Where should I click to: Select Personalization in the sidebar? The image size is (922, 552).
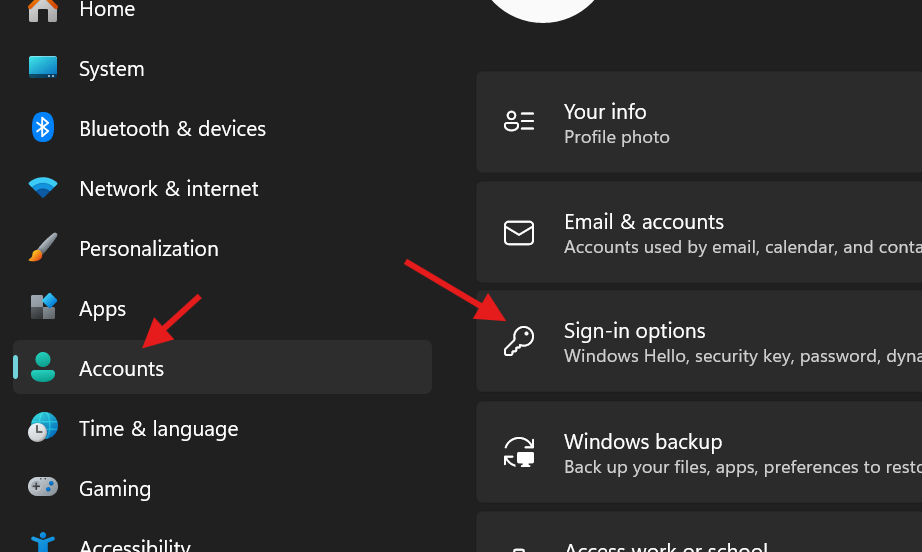(148, 249)
